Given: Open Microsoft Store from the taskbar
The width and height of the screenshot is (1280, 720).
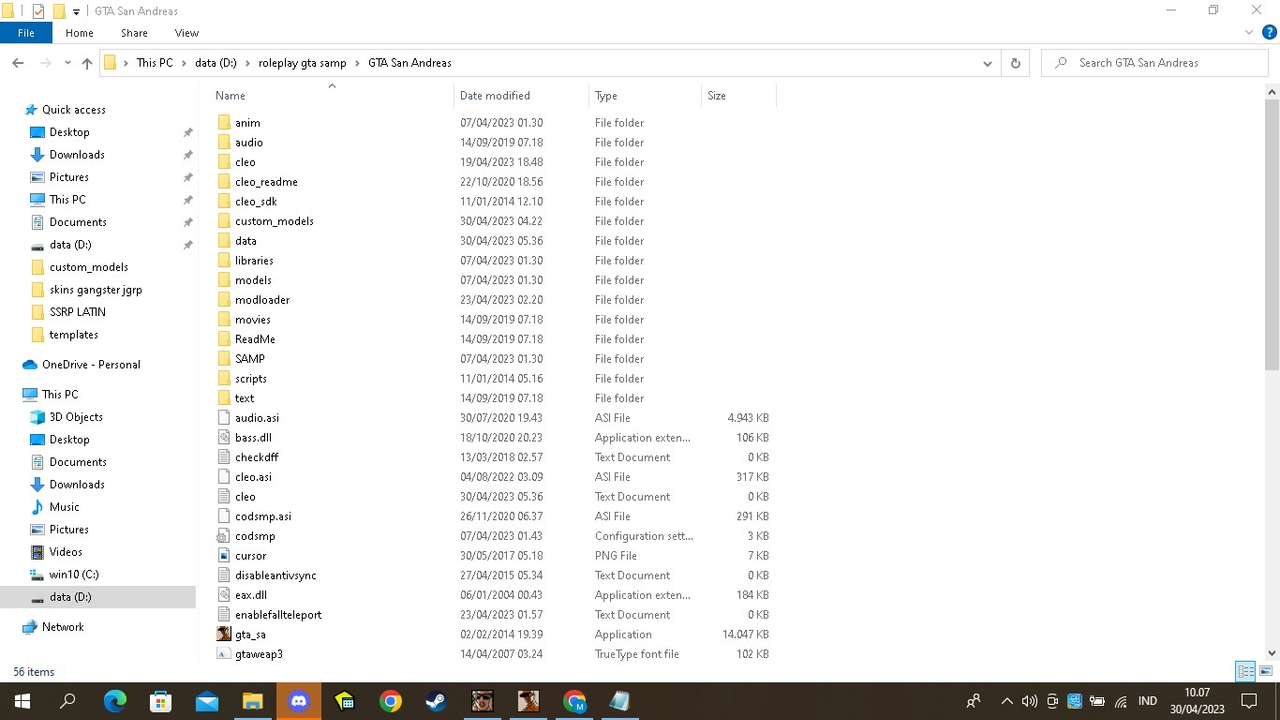Looking at the screenshot, I should [161, 701].
